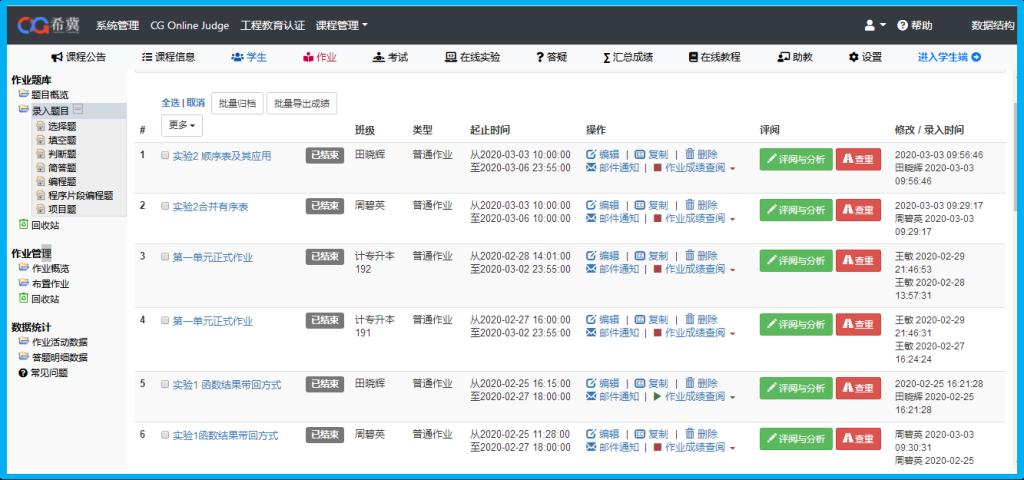This screenshot has width=1024, height=480.
Task: Switch to the 考试 tab
Action: (x=390, y=57)
